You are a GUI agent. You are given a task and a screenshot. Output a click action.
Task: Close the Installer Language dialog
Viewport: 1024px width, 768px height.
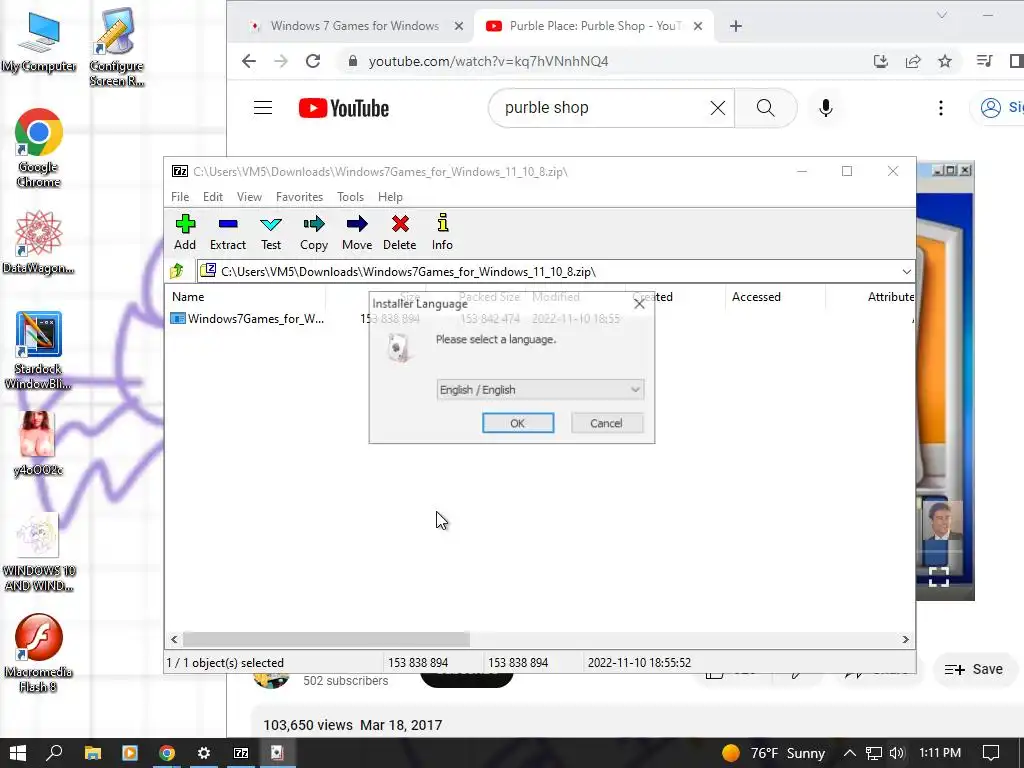coord(639,304)
